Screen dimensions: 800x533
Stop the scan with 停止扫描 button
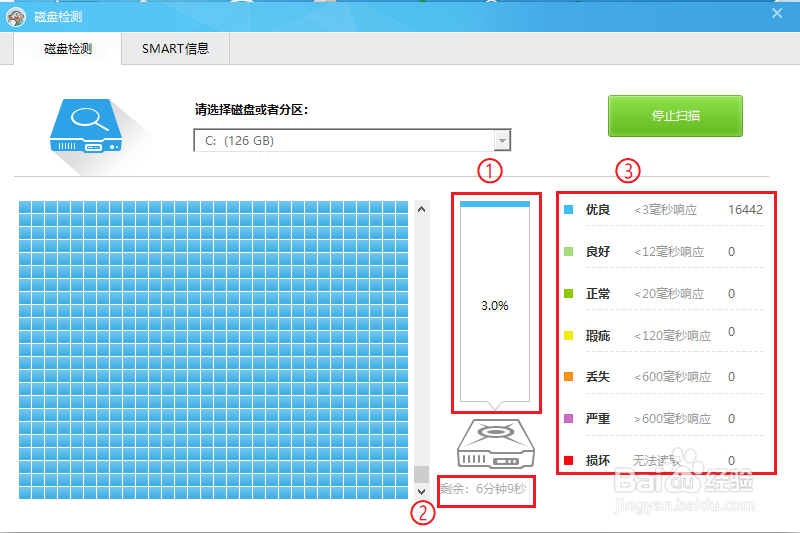(x=675, y=116)
